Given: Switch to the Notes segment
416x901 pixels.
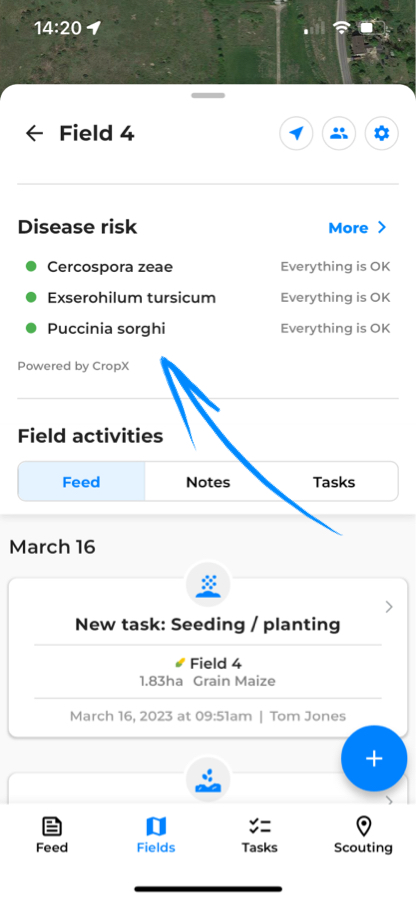Looking at the screenshot, I should (208, 482).
